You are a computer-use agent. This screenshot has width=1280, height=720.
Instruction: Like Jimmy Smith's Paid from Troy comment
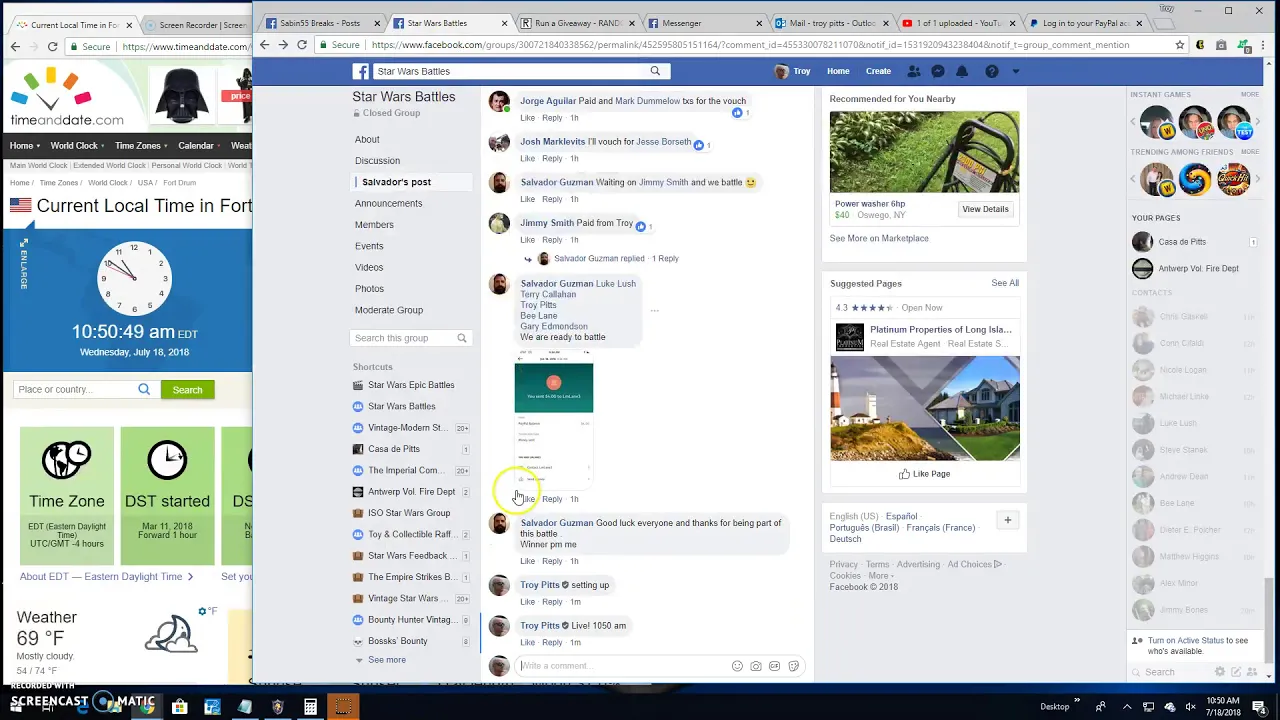coord(528,240)
